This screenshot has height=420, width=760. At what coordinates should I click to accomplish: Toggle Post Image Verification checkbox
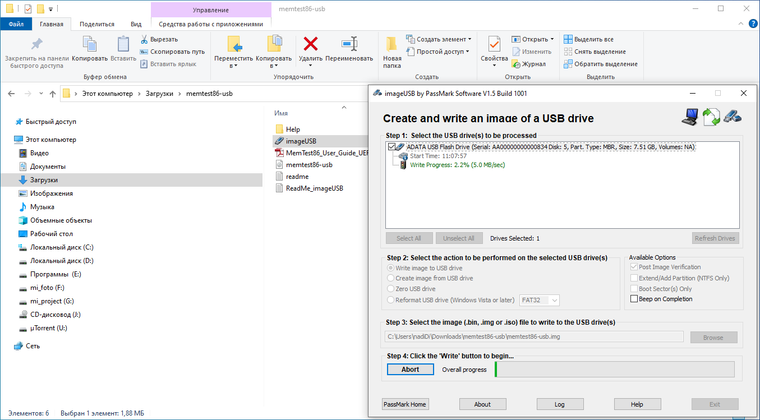[x=633, y=267]
